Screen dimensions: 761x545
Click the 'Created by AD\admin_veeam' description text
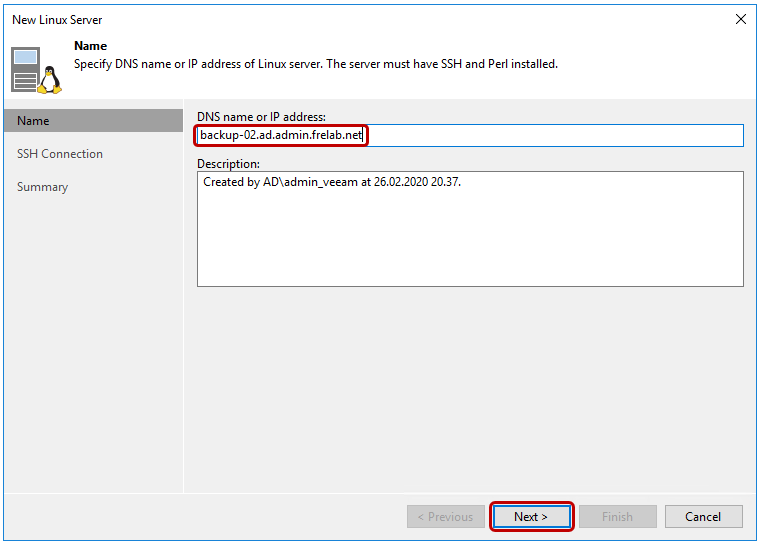click(x=332, y=182)
